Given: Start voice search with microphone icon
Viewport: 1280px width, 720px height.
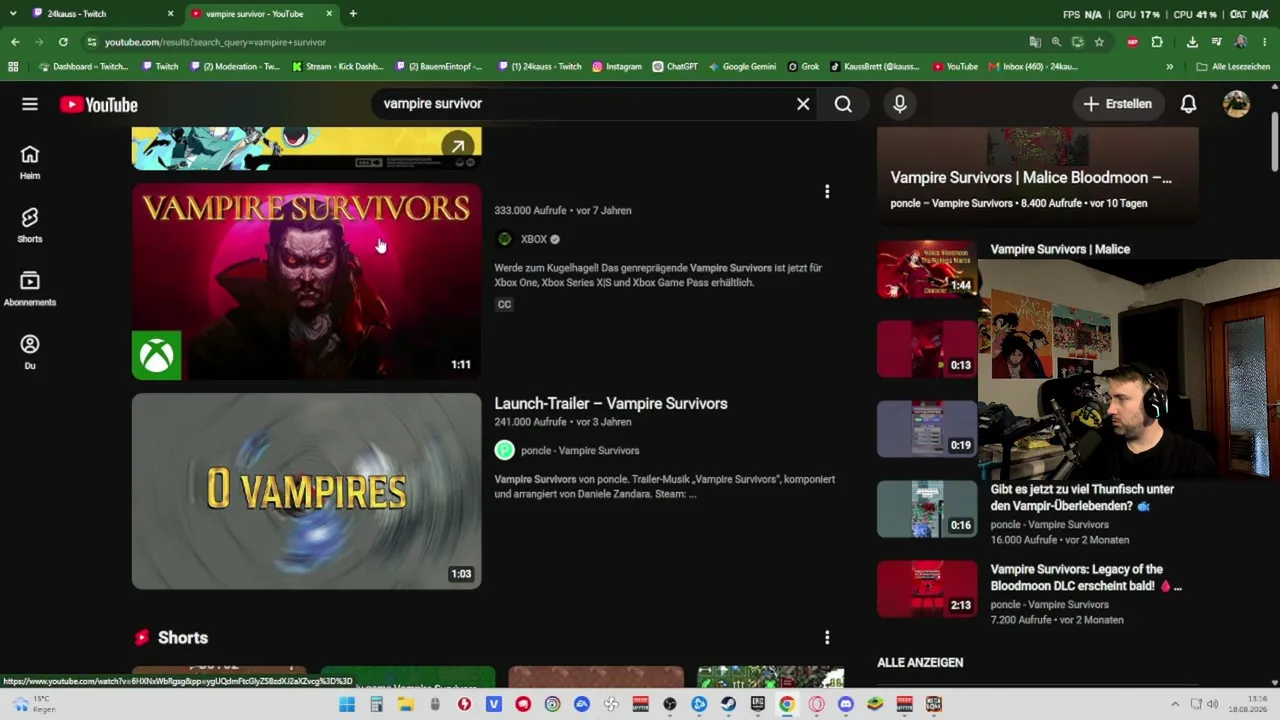Looking at the screenshot, I should [x=900, y=104].
